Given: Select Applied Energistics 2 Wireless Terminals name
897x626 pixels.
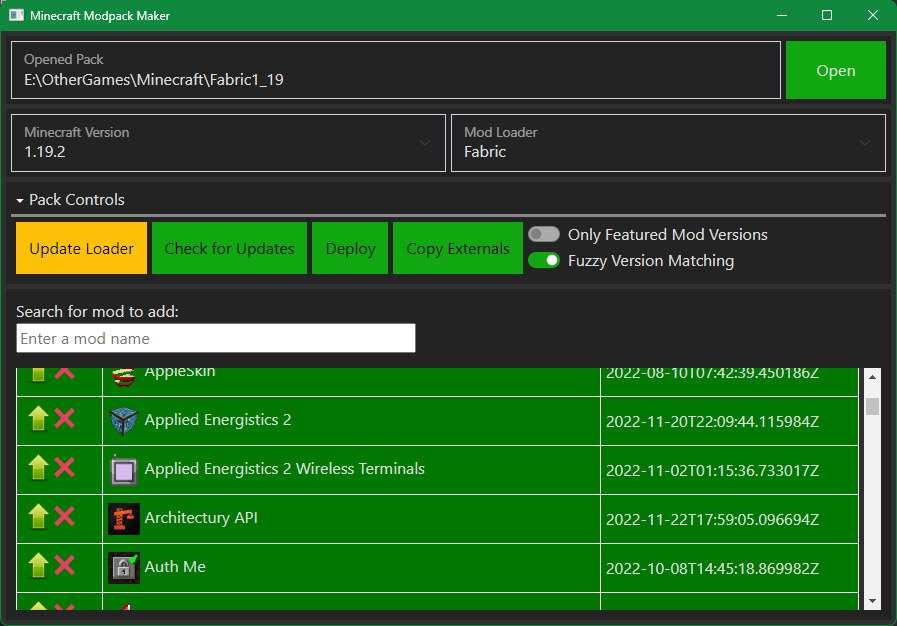Looking at the screenshot, I should coord(284,469).
